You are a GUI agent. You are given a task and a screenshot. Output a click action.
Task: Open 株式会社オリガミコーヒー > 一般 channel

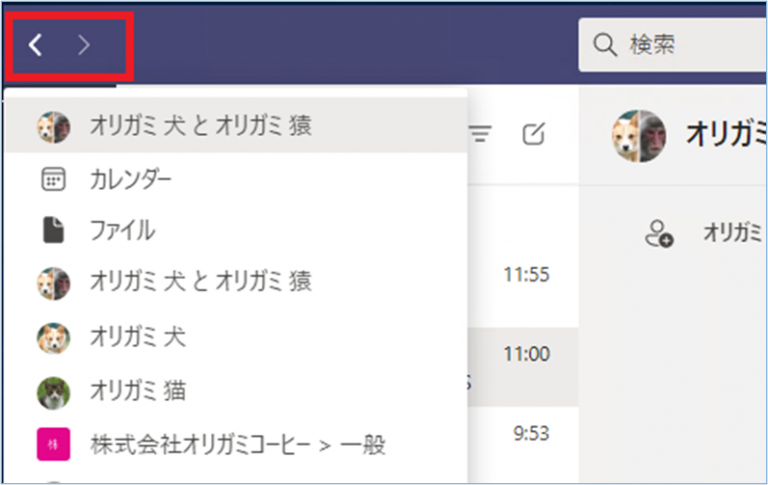(x=237, y=443)
